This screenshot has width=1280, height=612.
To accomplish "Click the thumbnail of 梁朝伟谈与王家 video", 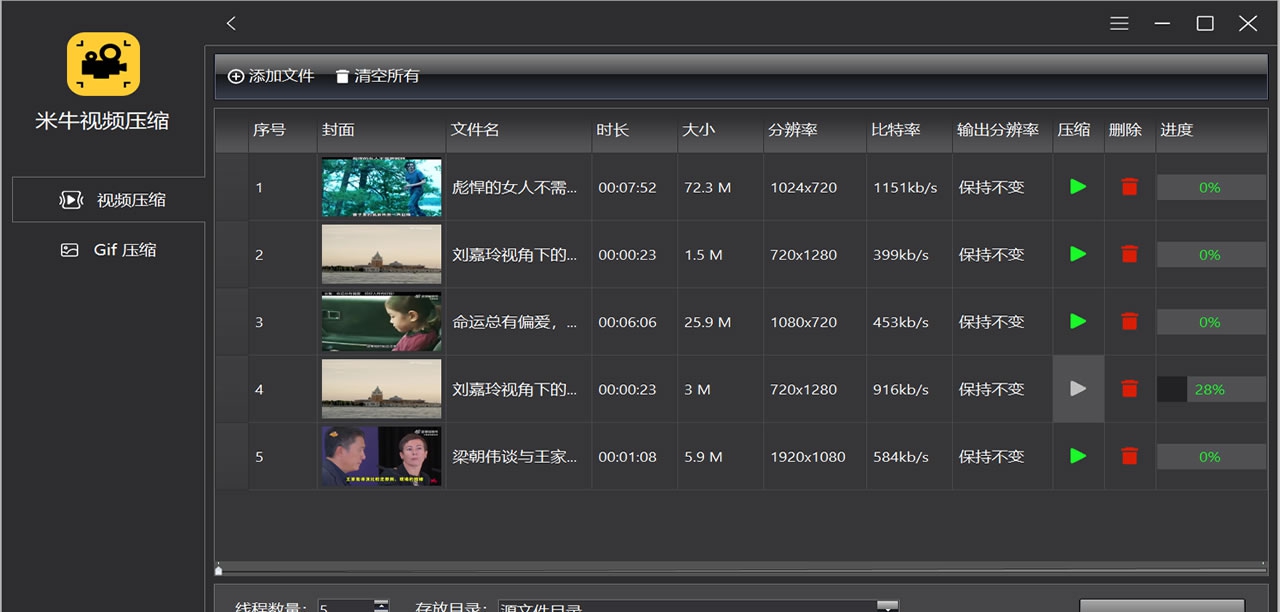I will click(381, 456).
